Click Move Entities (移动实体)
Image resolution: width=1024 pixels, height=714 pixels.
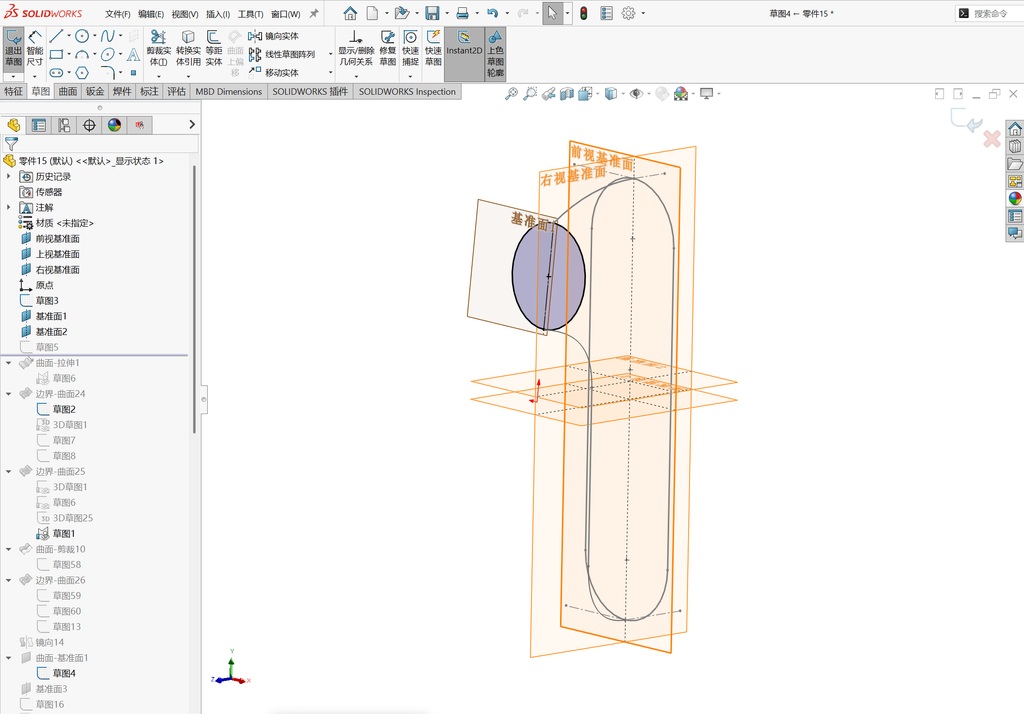pyautogui.click(x=274, y=73)
